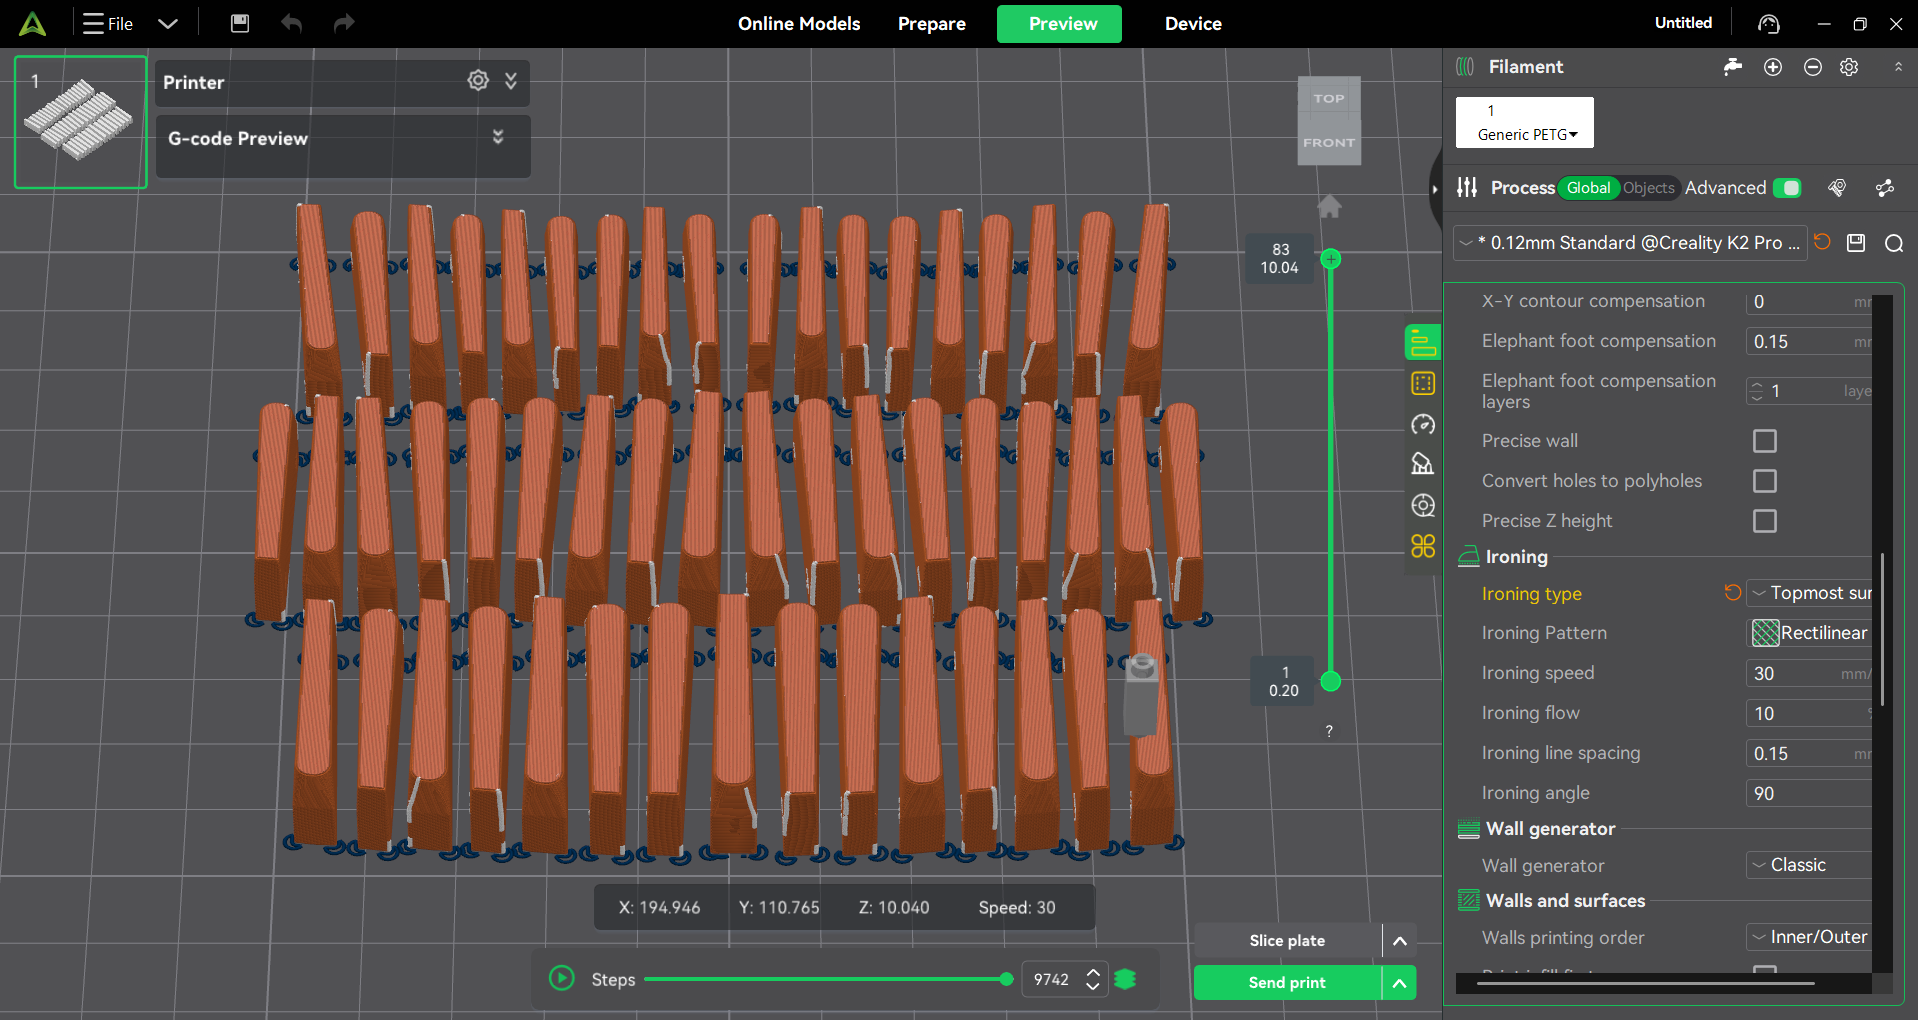This screenshot has height=1020, width=1918.
Task: Select the green layer view icon
Action: tap(1422, 342)
